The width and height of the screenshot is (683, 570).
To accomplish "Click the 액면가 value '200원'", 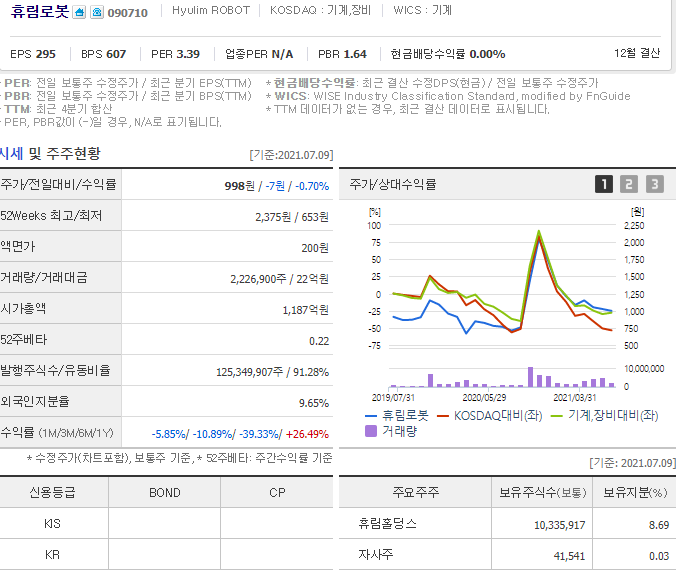I will (315, 248).
